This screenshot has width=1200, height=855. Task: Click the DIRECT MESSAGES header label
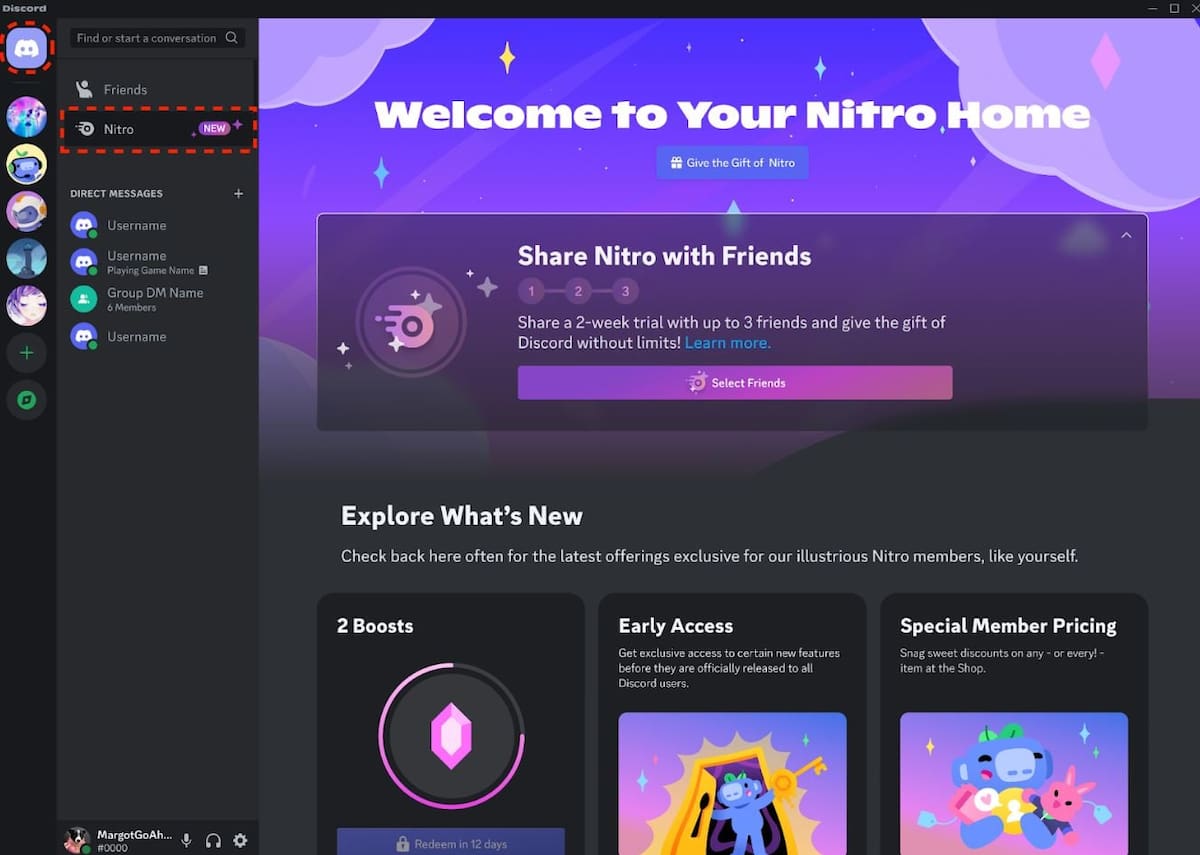(x=116, y=193)
